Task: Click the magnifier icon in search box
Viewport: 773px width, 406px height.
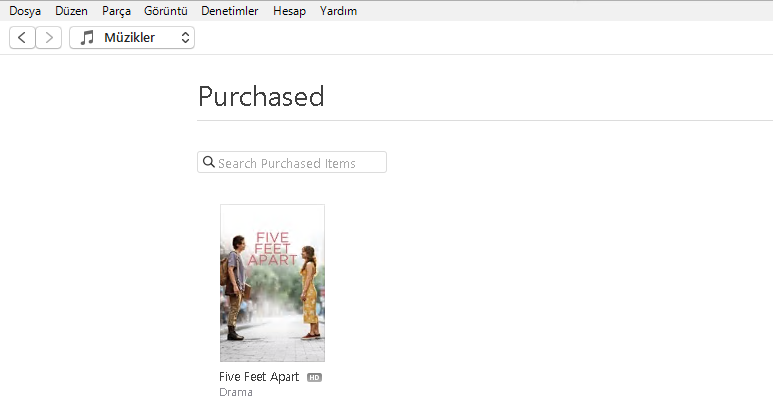Action: [209, 162]
